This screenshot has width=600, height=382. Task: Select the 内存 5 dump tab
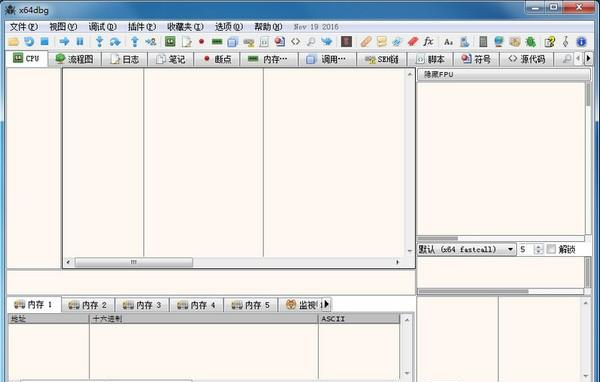pyautogui.click(x=251, y=305)
